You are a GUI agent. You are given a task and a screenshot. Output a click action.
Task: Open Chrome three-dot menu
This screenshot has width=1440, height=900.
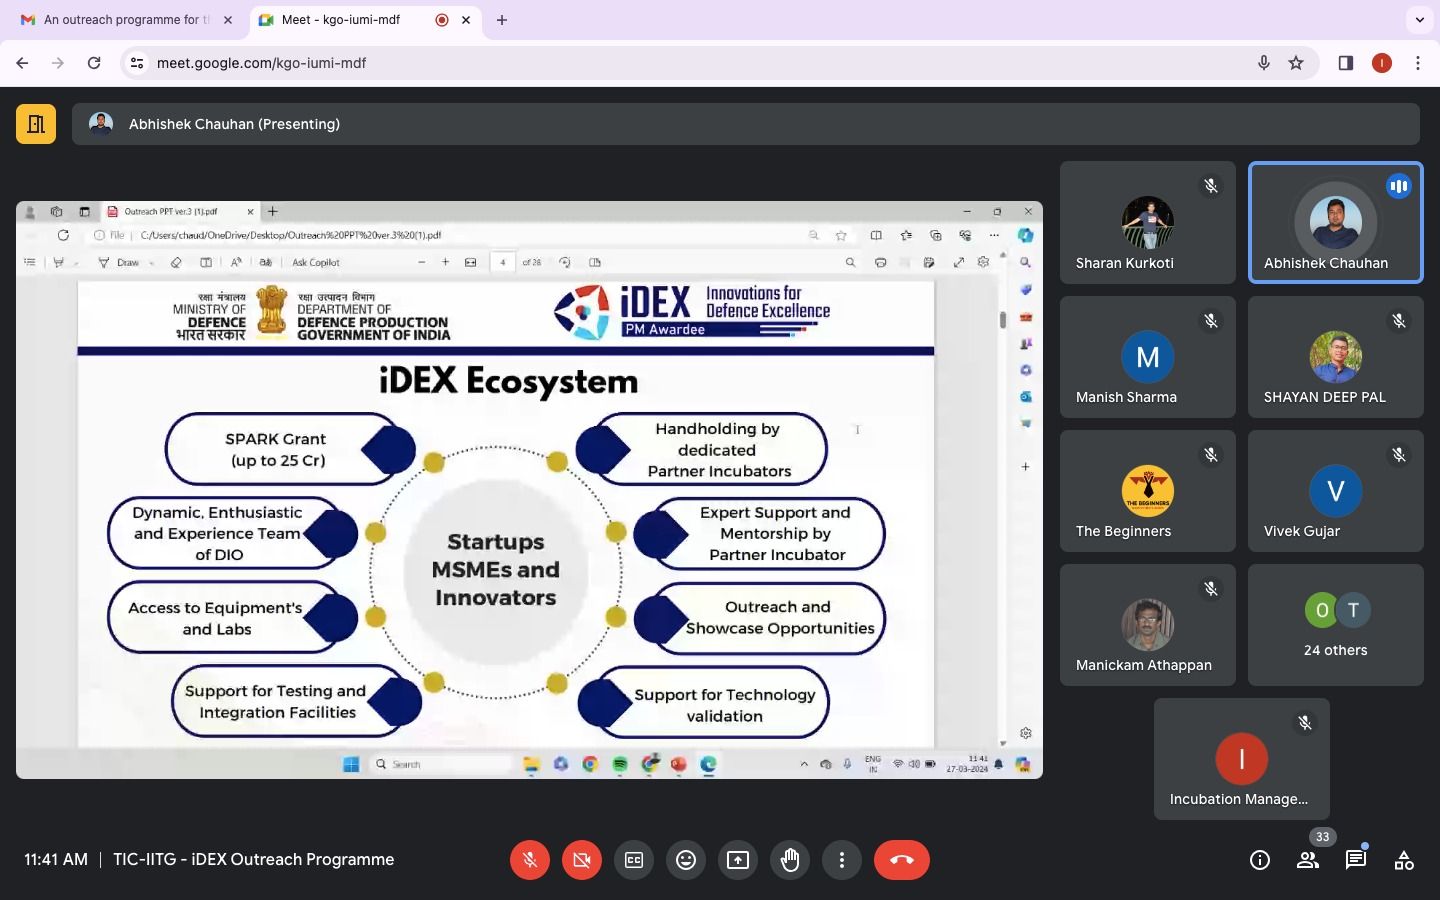[x=1418, y=63]
